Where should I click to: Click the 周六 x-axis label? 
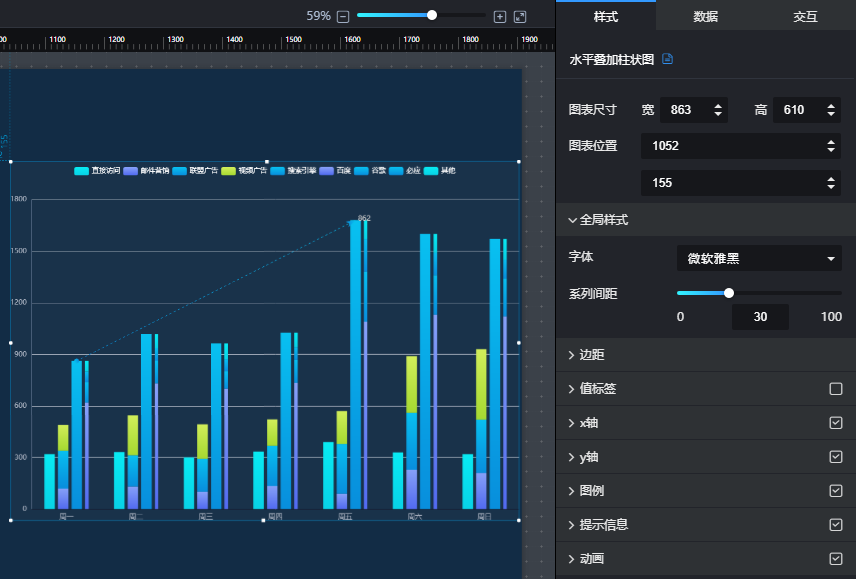pyautogui.click(x=414, y=516)
